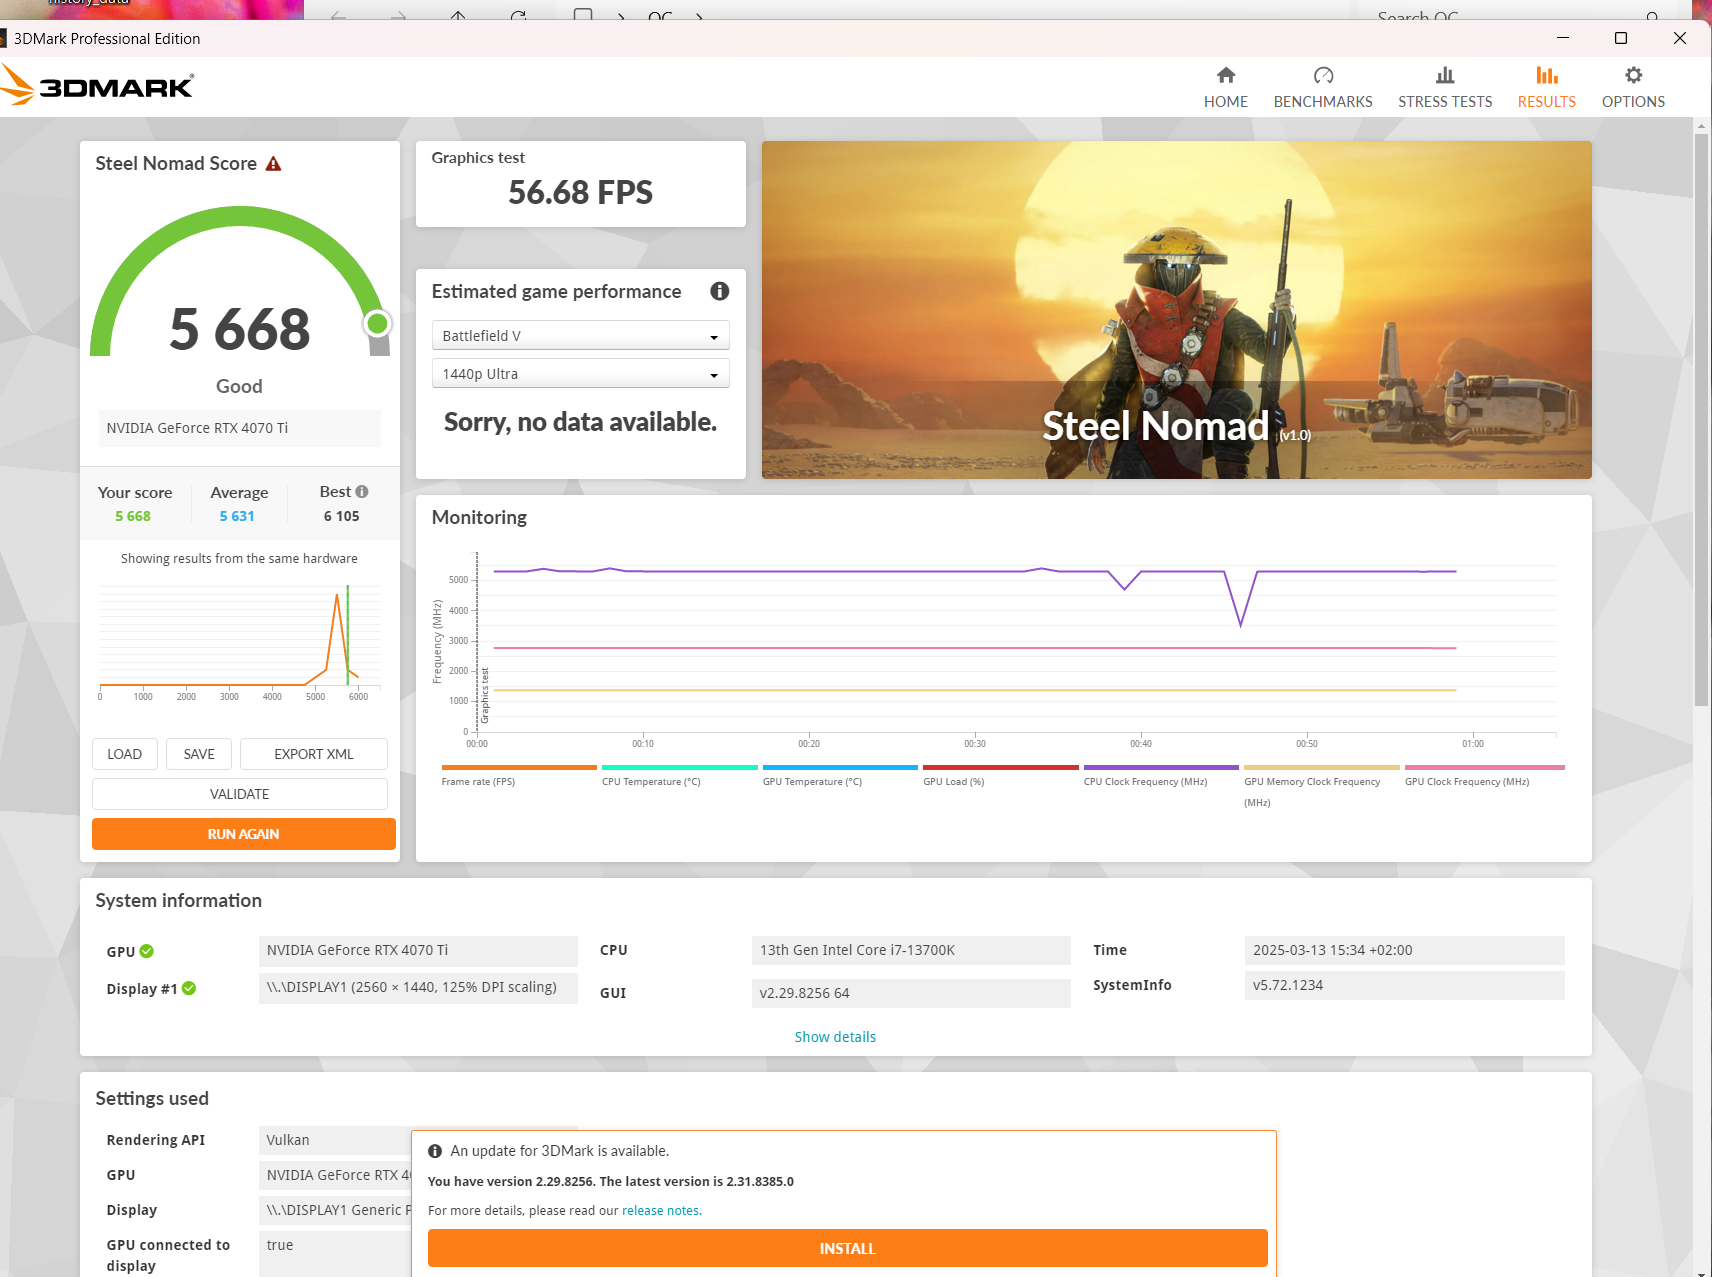Maximize the 3DMark window
The width and height of the screenshot is (1712, 1277).
pos(1621,38)
